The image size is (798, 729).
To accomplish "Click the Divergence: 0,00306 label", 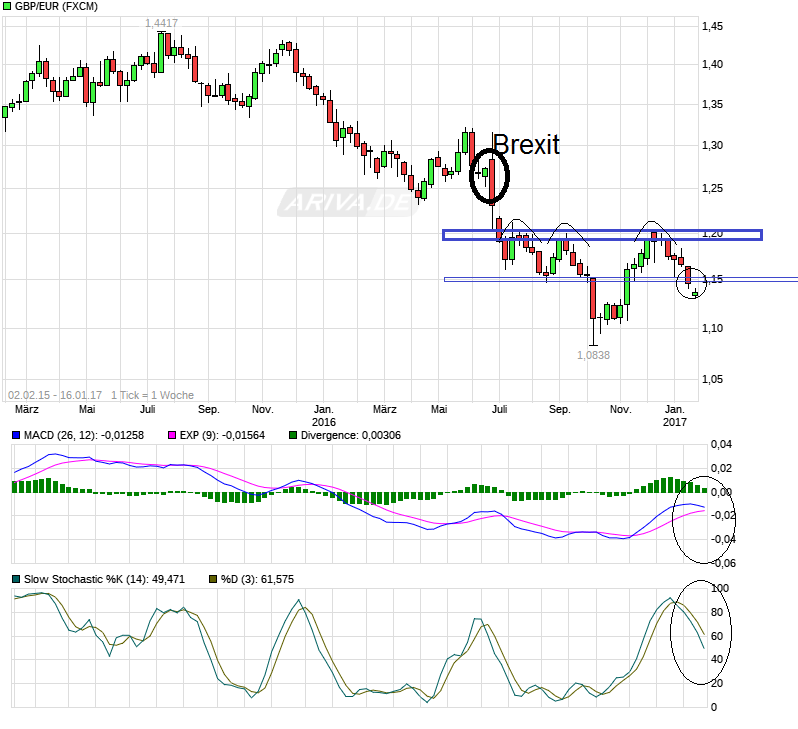I will (351, 435).
